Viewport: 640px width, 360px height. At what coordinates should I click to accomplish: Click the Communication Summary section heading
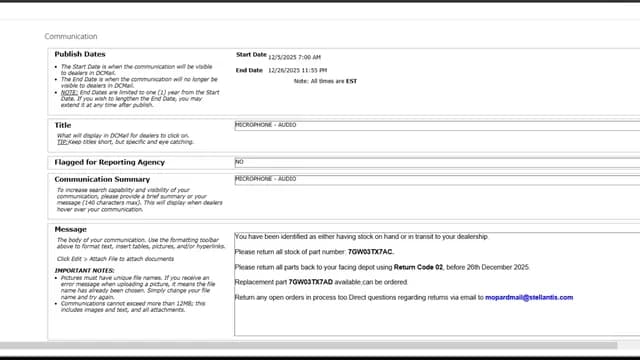click(x=102, y=180)
